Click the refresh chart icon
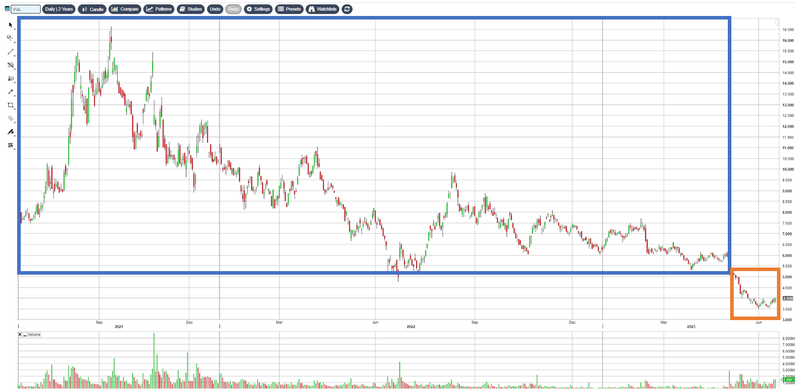This screenshot has height=391, width=800. coord(347,9)
